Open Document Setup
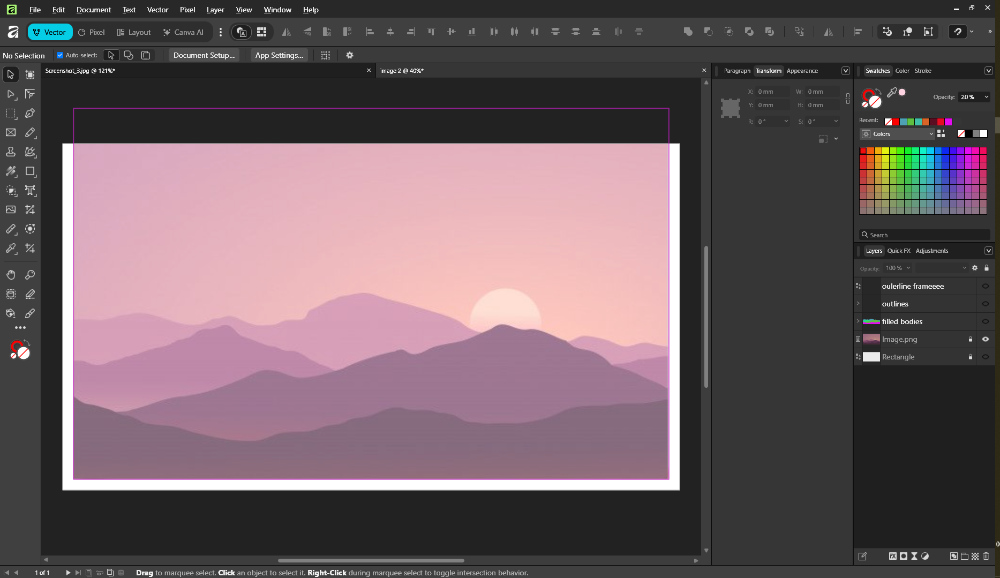Viewport: 1000px width, 578px height. (204, 56)
